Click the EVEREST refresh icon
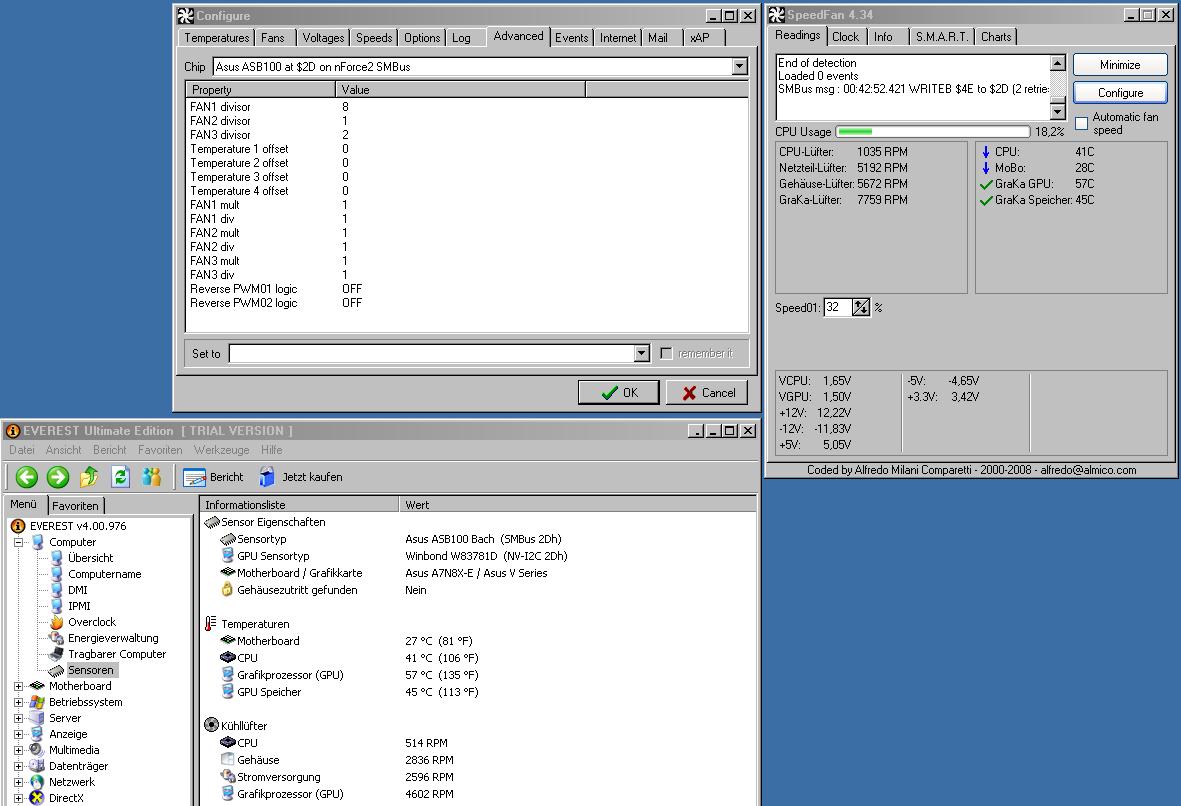The image size is (1181, 806). point(121,477)
